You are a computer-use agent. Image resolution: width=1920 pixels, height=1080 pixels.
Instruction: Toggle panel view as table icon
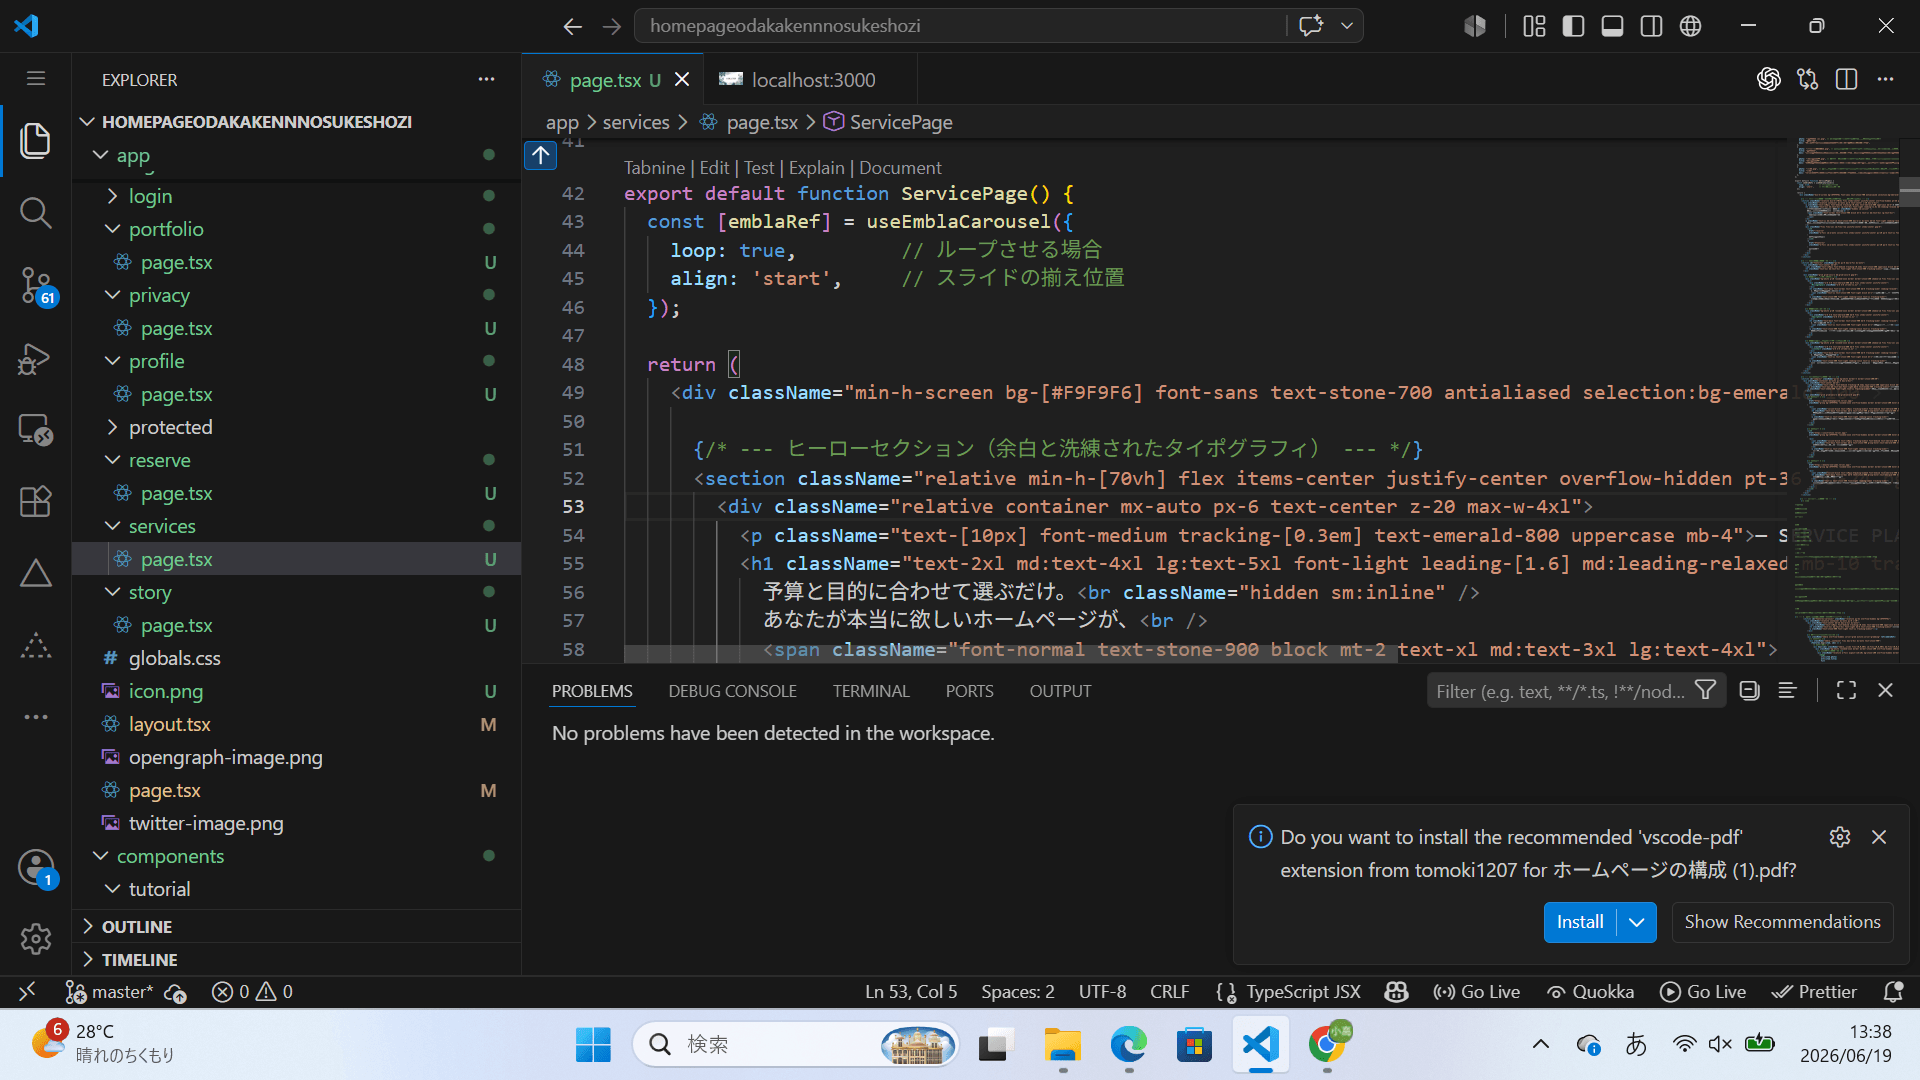(x=1787, y=691)
